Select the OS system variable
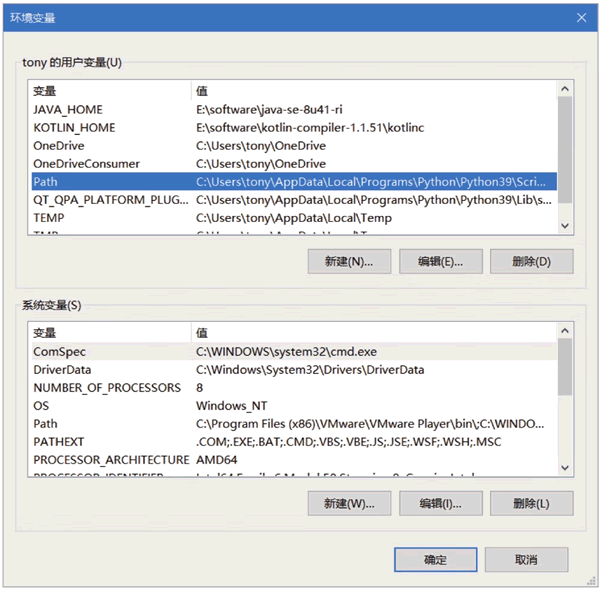 [x=294, y=406]
